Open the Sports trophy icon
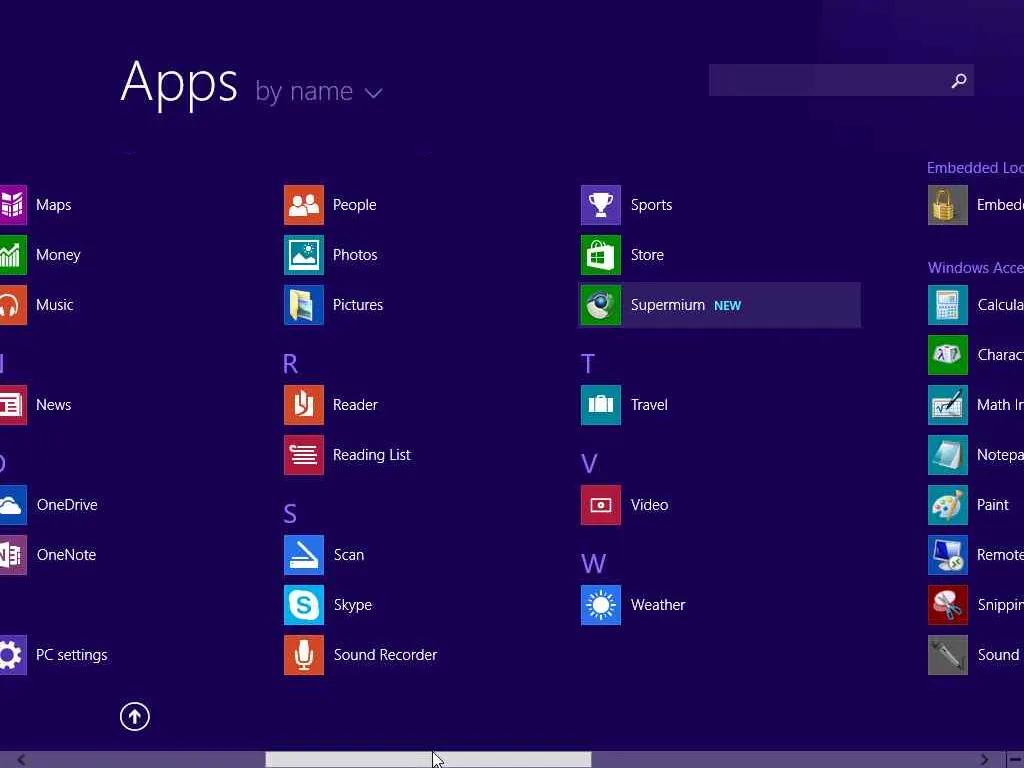The height and width of the screenshot is (768, 1024). coord(601,205)
